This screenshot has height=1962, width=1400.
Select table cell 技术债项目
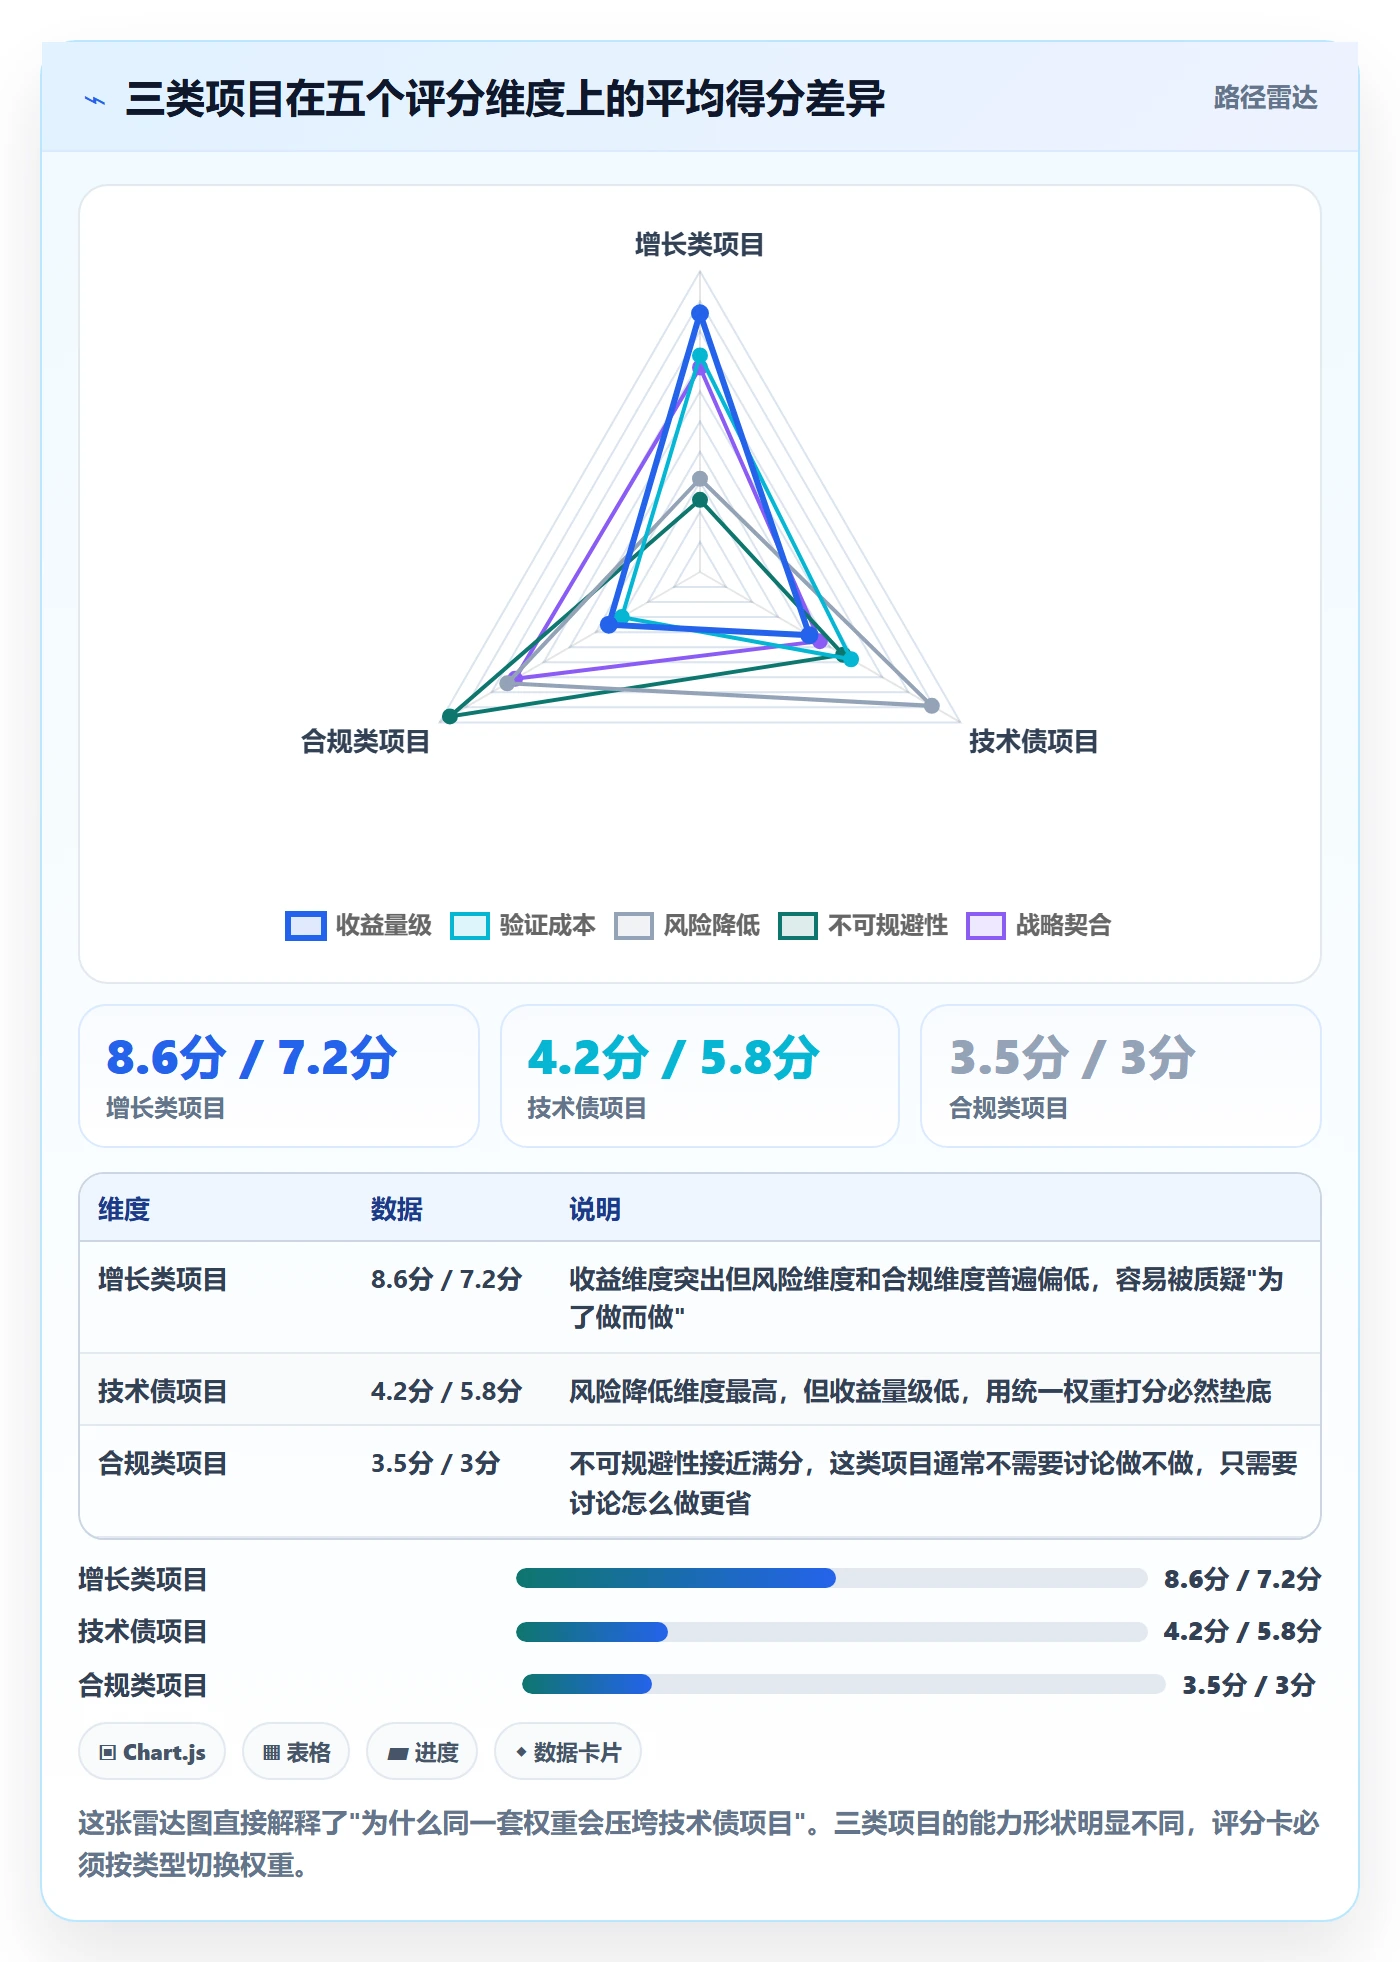(162, 1391)
